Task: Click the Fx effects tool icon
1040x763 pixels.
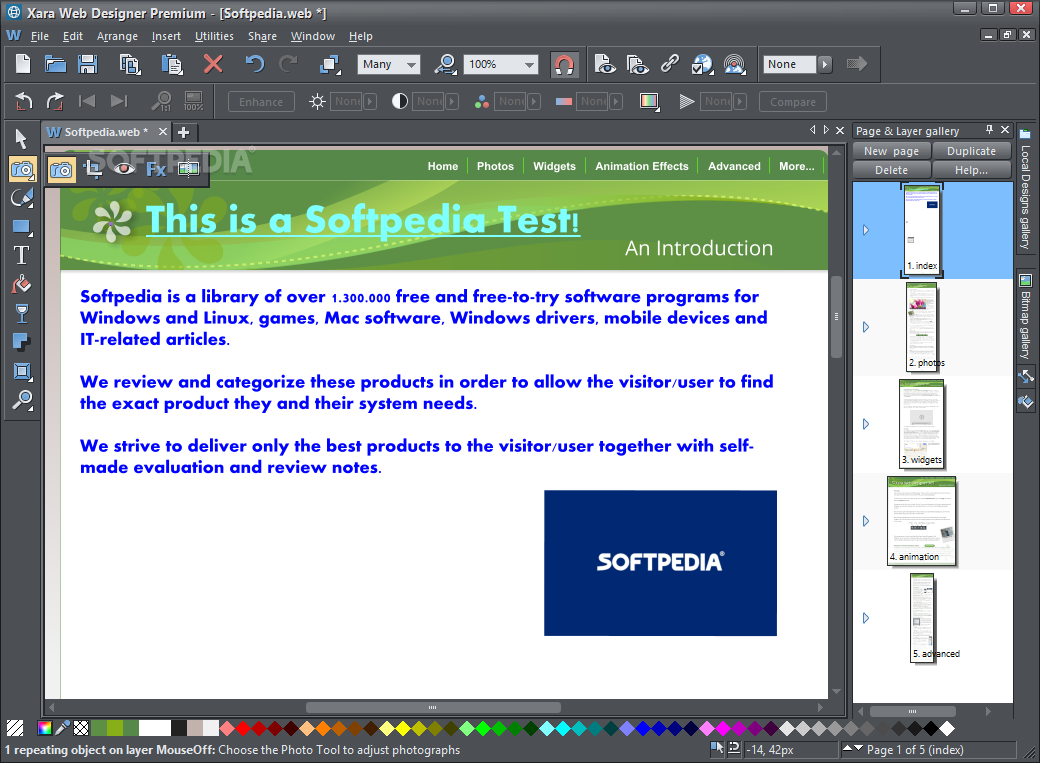Action: [156, 169]
